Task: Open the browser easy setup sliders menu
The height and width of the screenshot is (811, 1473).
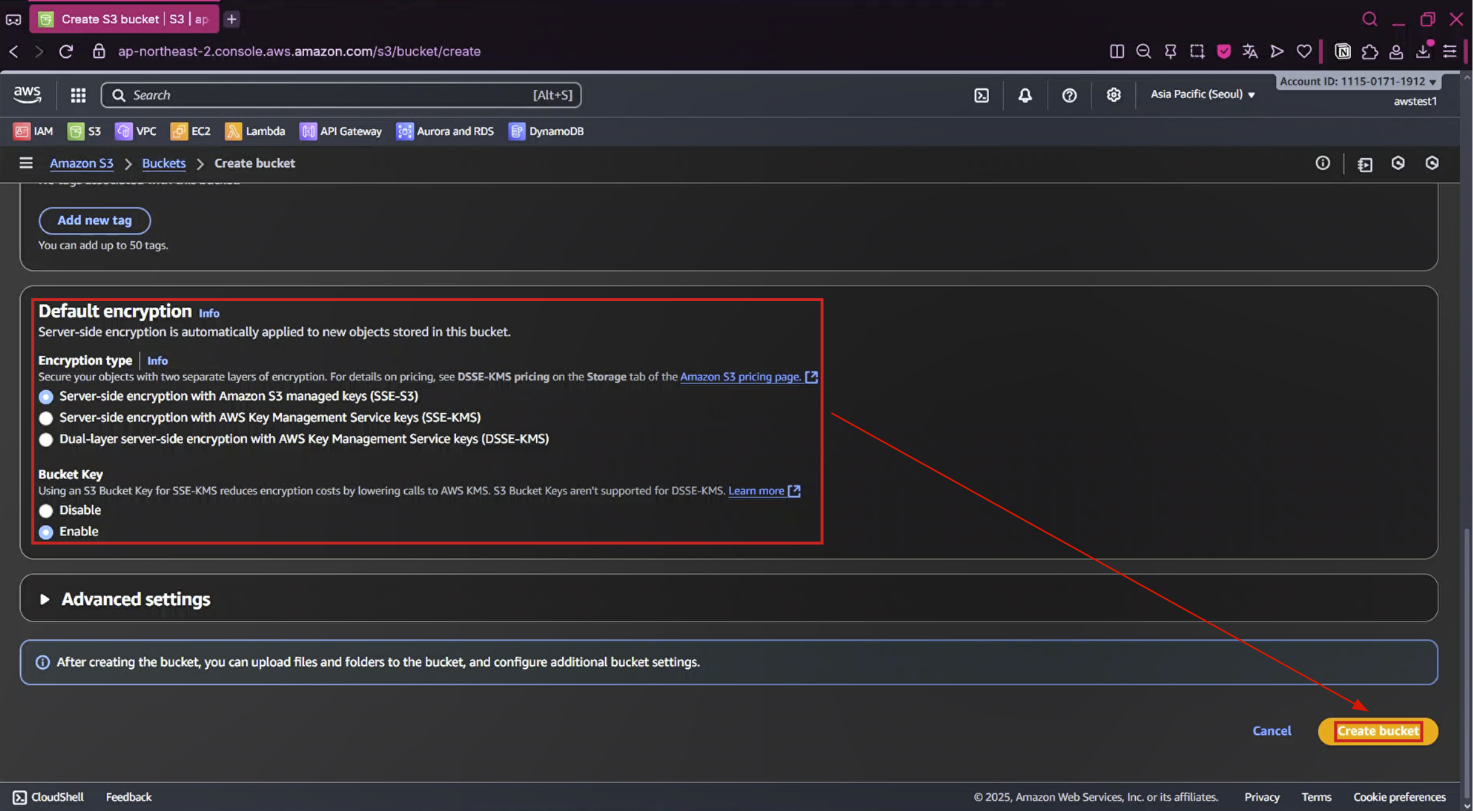Action: tap(1450, 51)
